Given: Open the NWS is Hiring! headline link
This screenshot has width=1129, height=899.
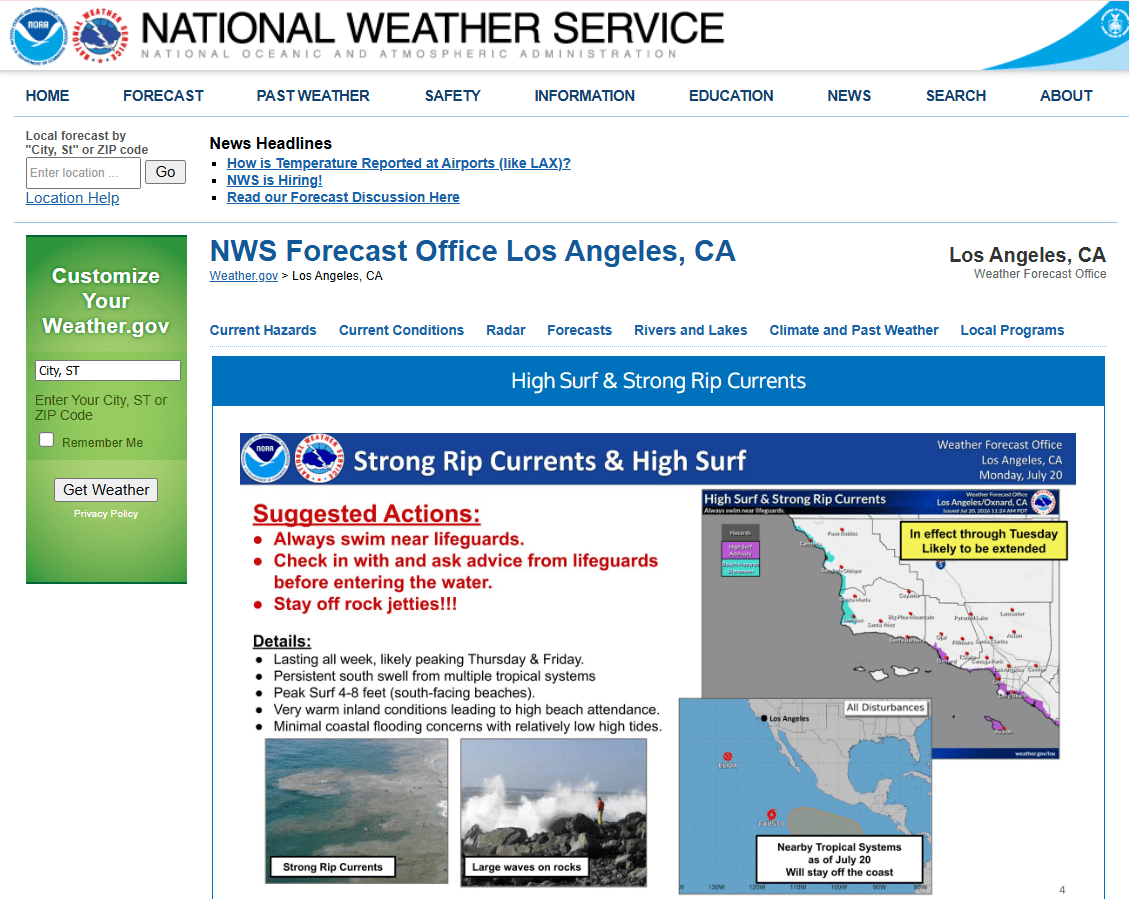Looking at the screenshot, I should click(x=274, y=181).
